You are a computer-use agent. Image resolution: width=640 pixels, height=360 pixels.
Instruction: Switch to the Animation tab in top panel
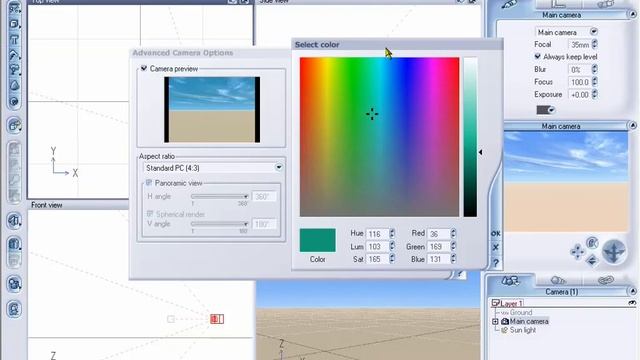click(x=606, y=4)
